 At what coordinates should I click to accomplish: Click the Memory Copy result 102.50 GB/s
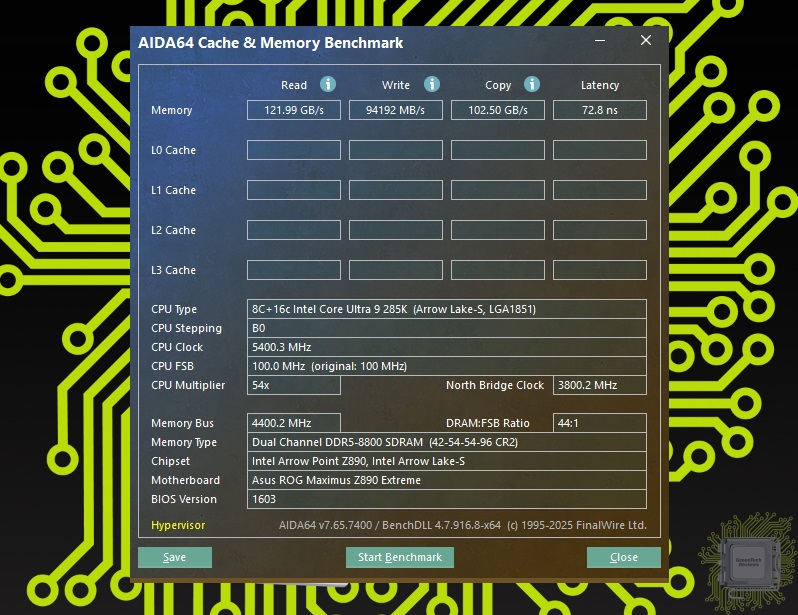click(498, 110)
